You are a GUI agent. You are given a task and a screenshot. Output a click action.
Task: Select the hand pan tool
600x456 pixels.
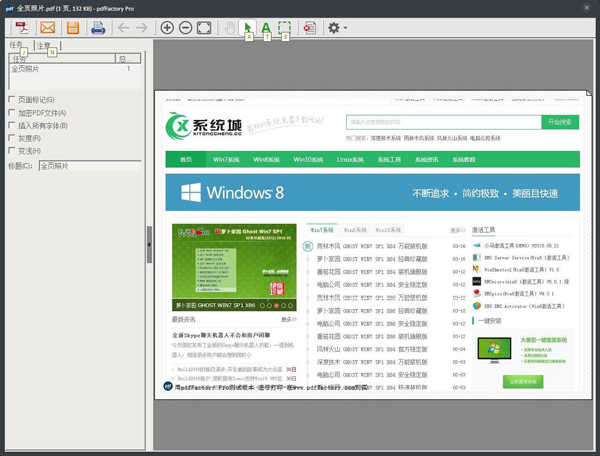tap(230, 28)
